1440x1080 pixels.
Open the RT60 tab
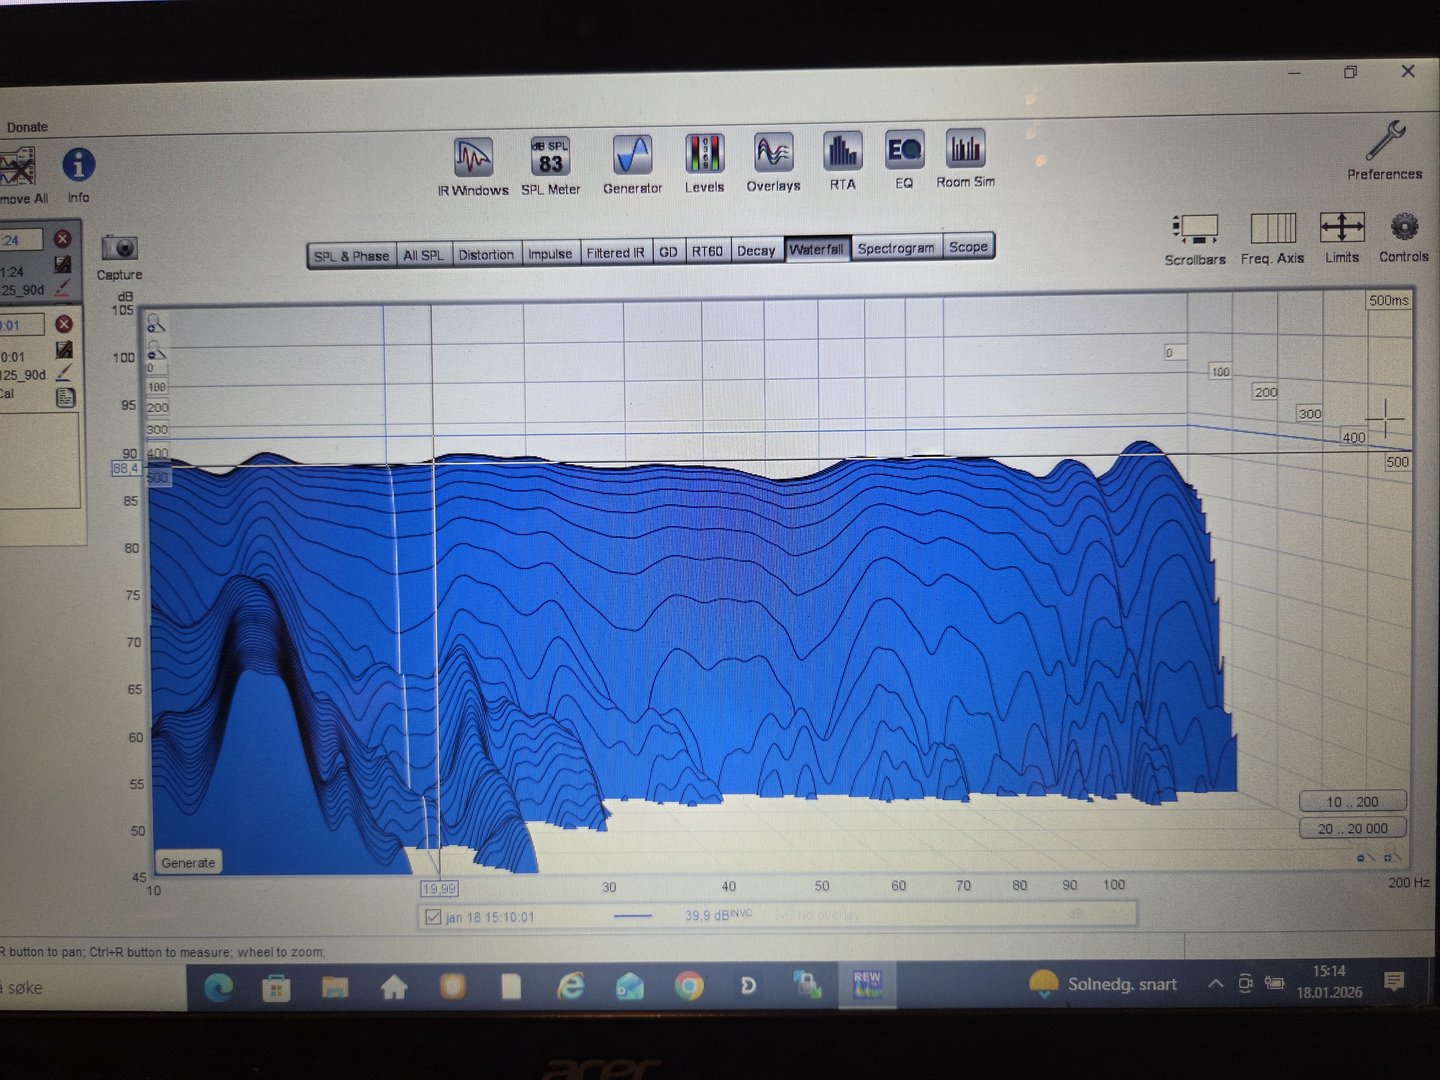tap(707, 251)
